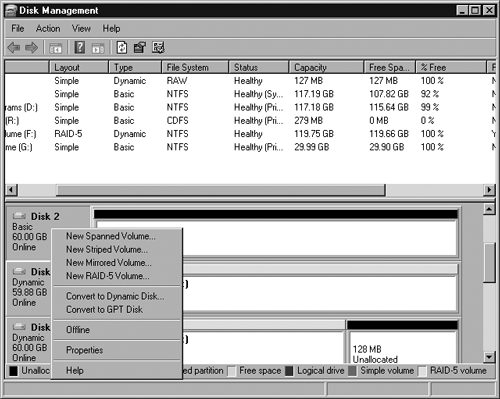This screenshot has width=500, height=399.
Task: Click the Disk 2 drive icon
Action: click(x=19, y=216)
